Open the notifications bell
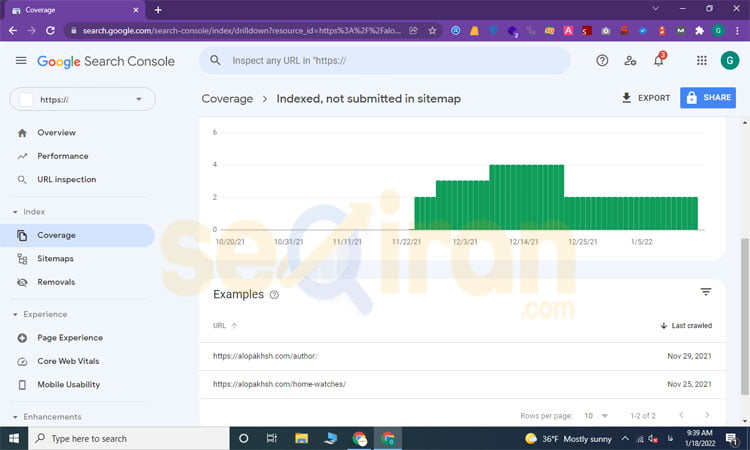This screenshot has height=450, width=750. tap(659, 60)
